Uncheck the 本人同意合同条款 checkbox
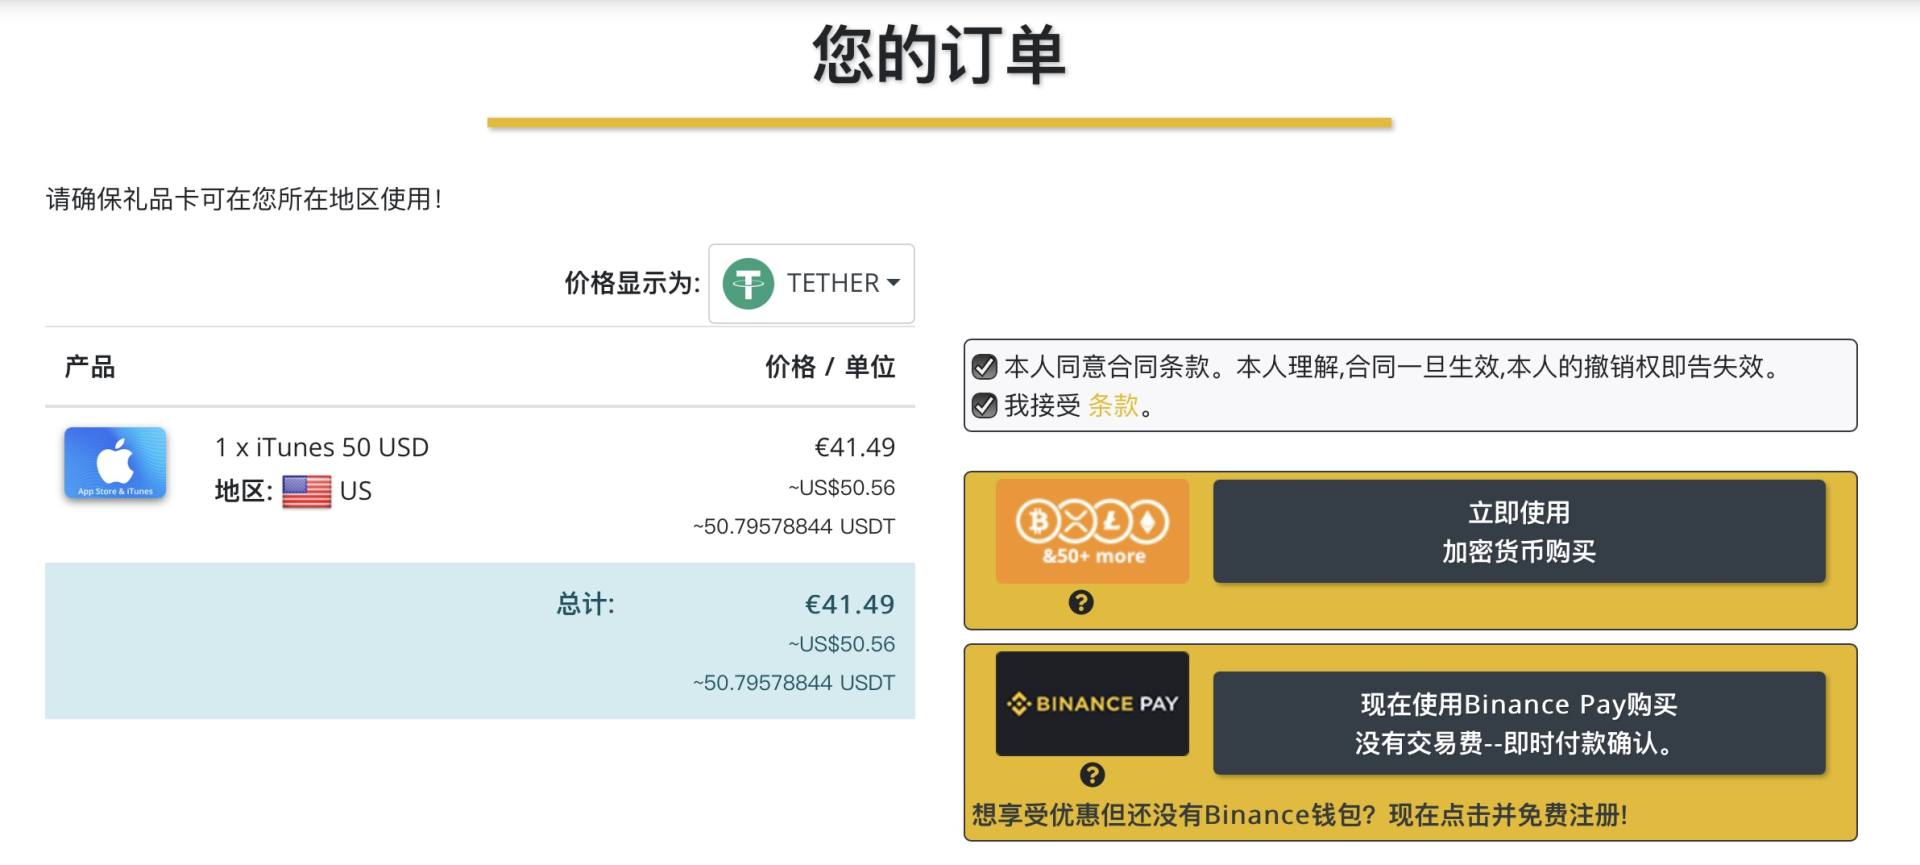This screenshot has width=1920, height=865. (x=982, y=368)
